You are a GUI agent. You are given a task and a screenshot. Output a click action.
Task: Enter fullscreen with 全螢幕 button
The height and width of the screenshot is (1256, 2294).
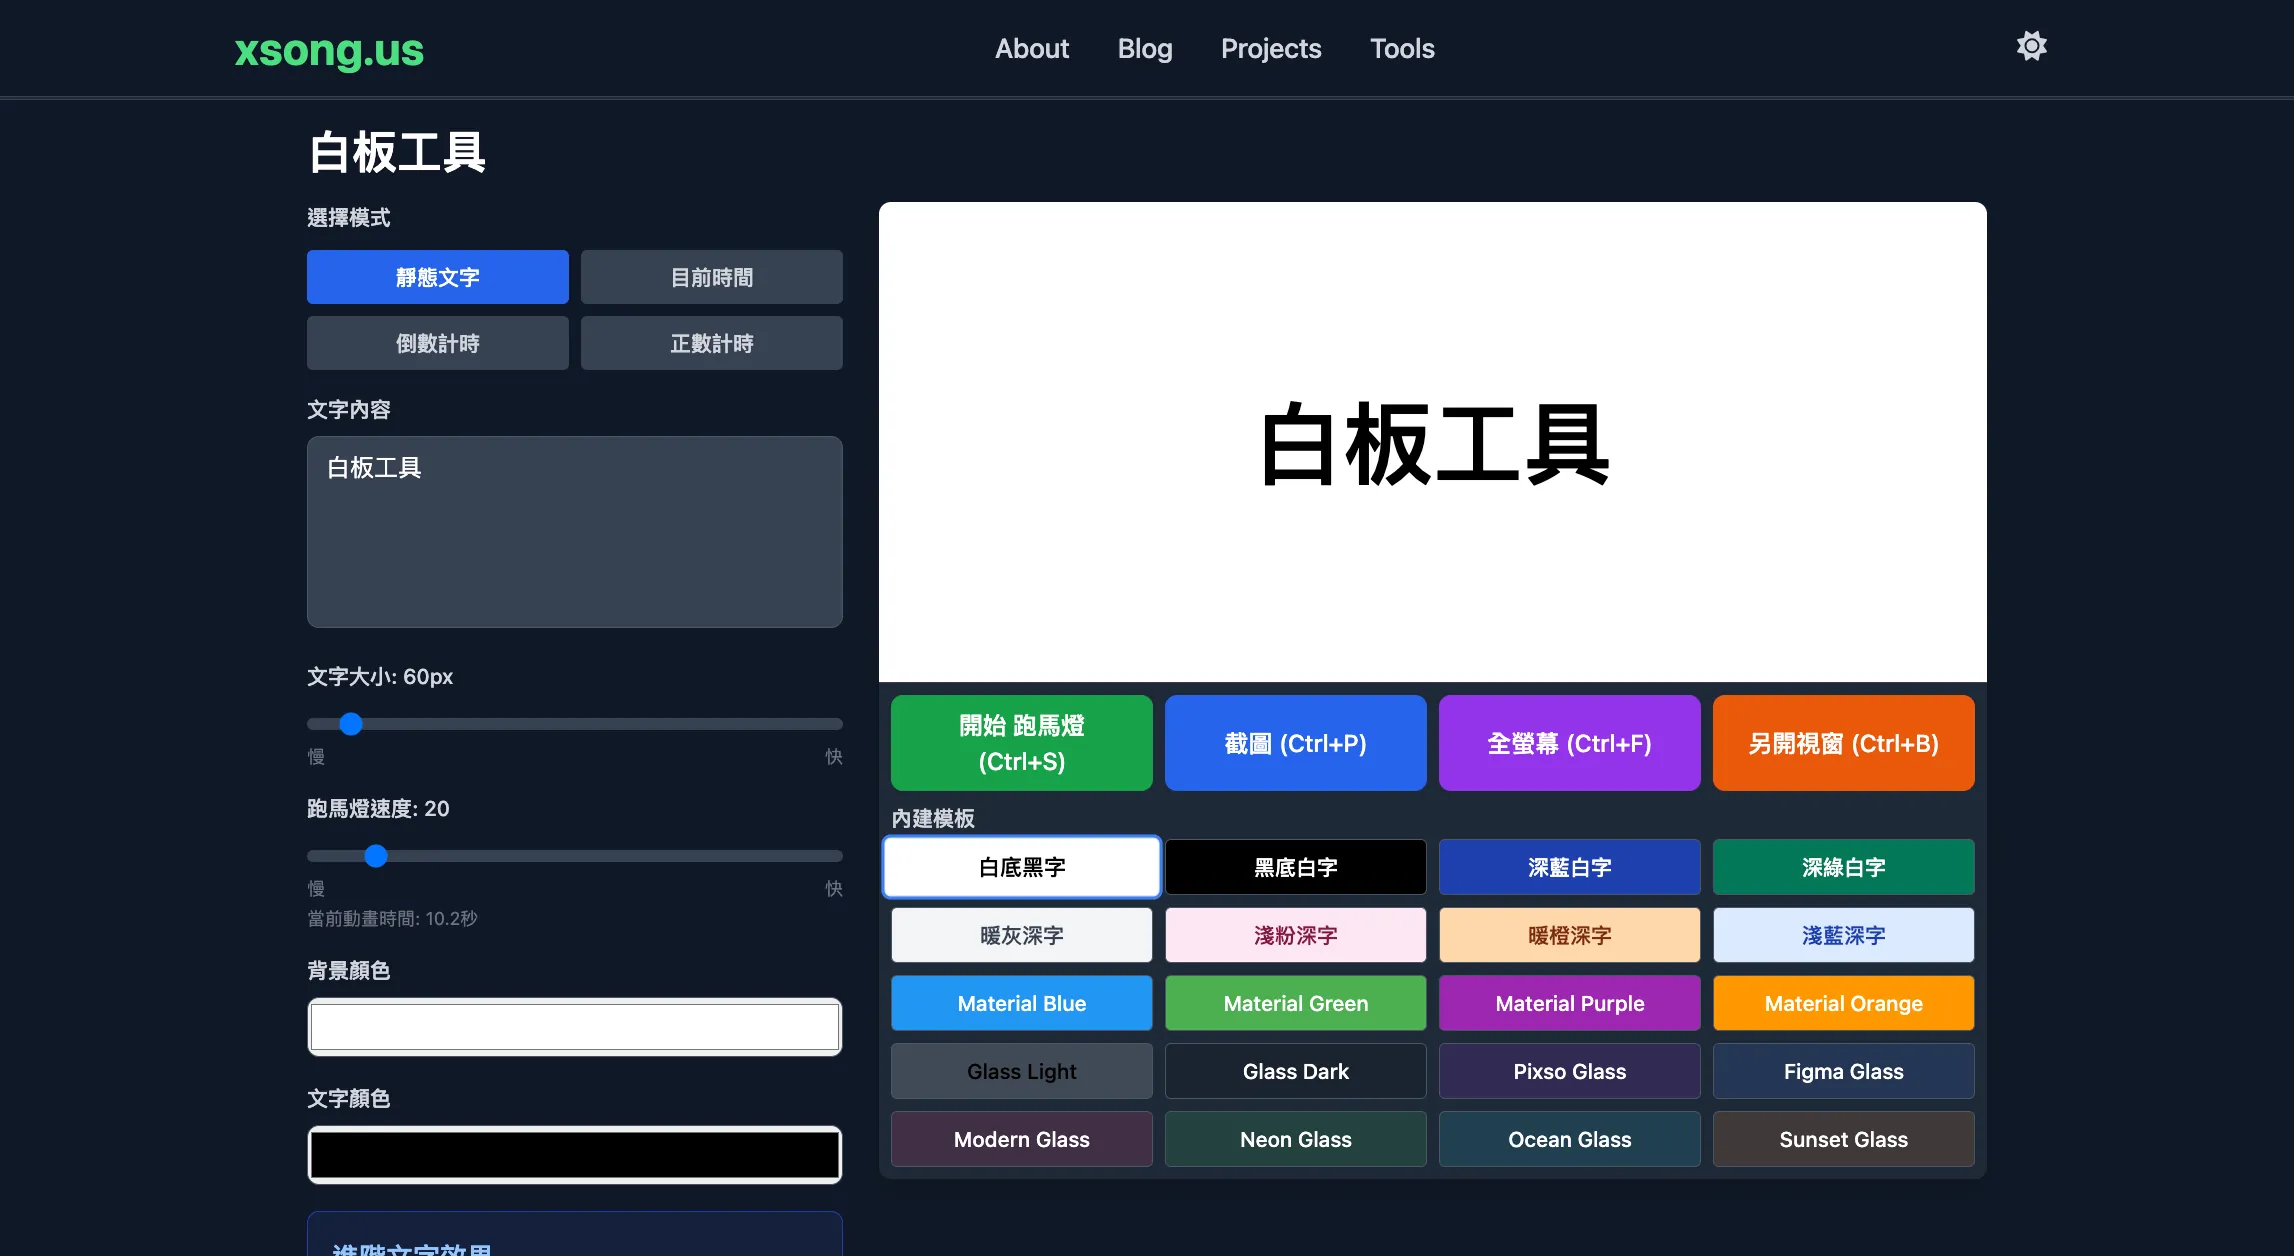(1569, 743)
